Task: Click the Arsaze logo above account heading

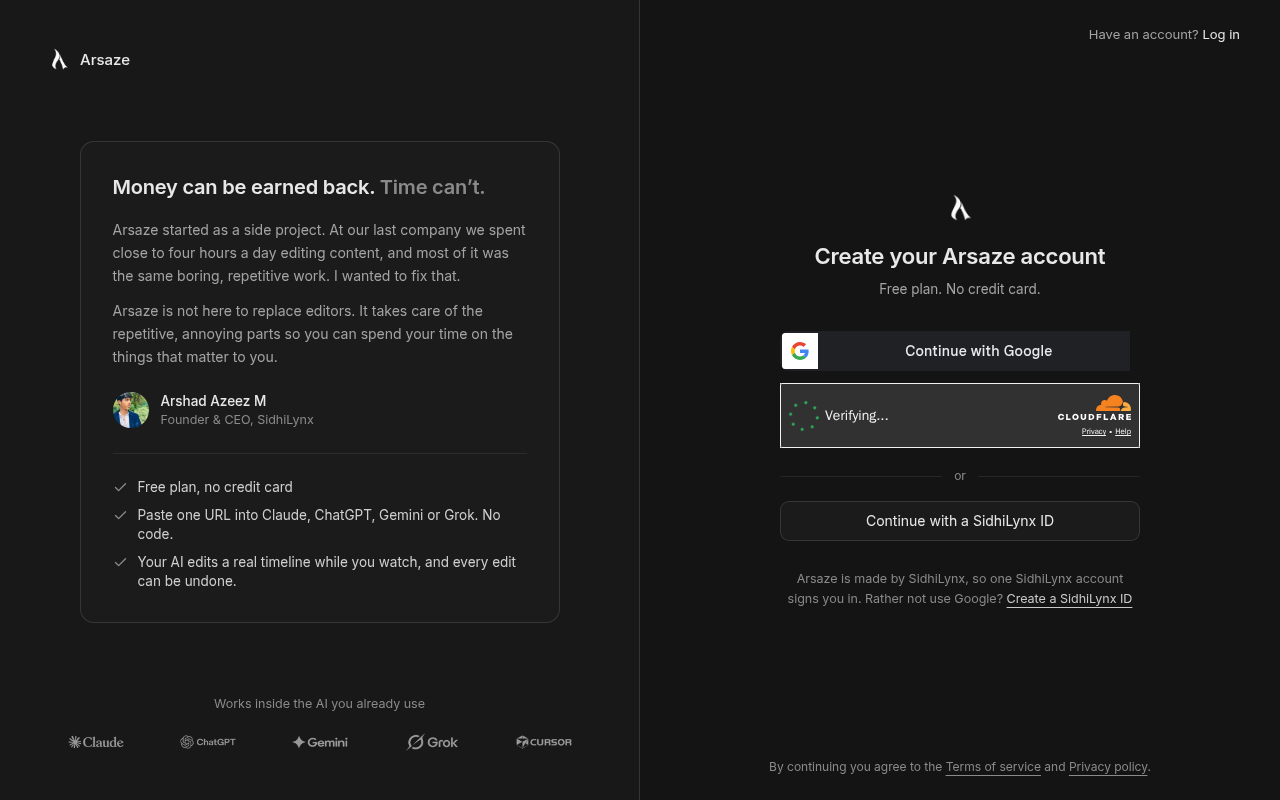Action: pyautogui.click(x=960, y=208)
